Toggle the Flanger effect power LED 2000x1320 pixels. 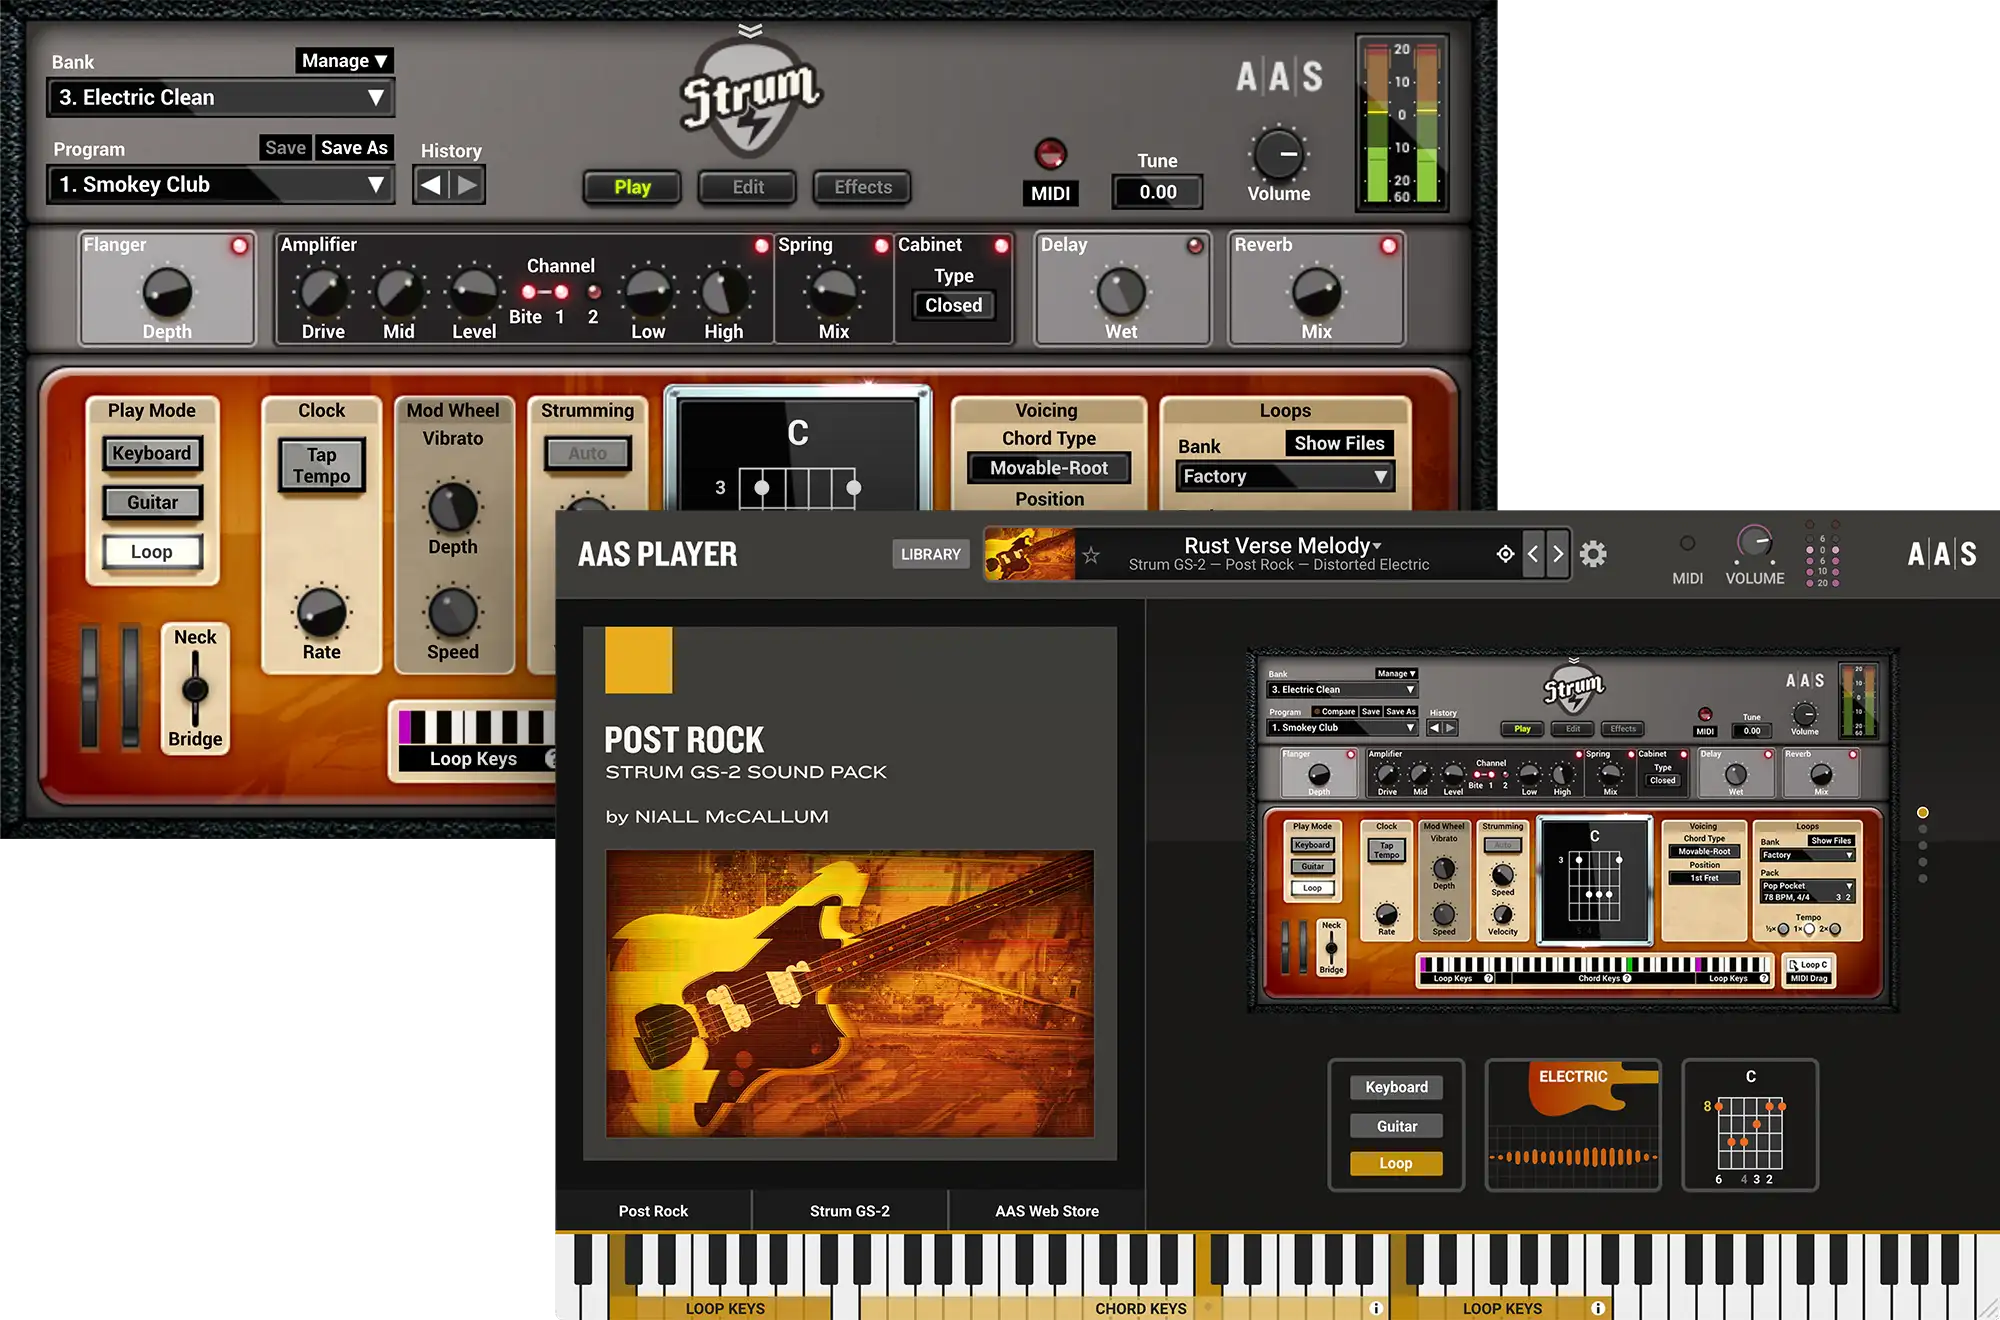240,246
